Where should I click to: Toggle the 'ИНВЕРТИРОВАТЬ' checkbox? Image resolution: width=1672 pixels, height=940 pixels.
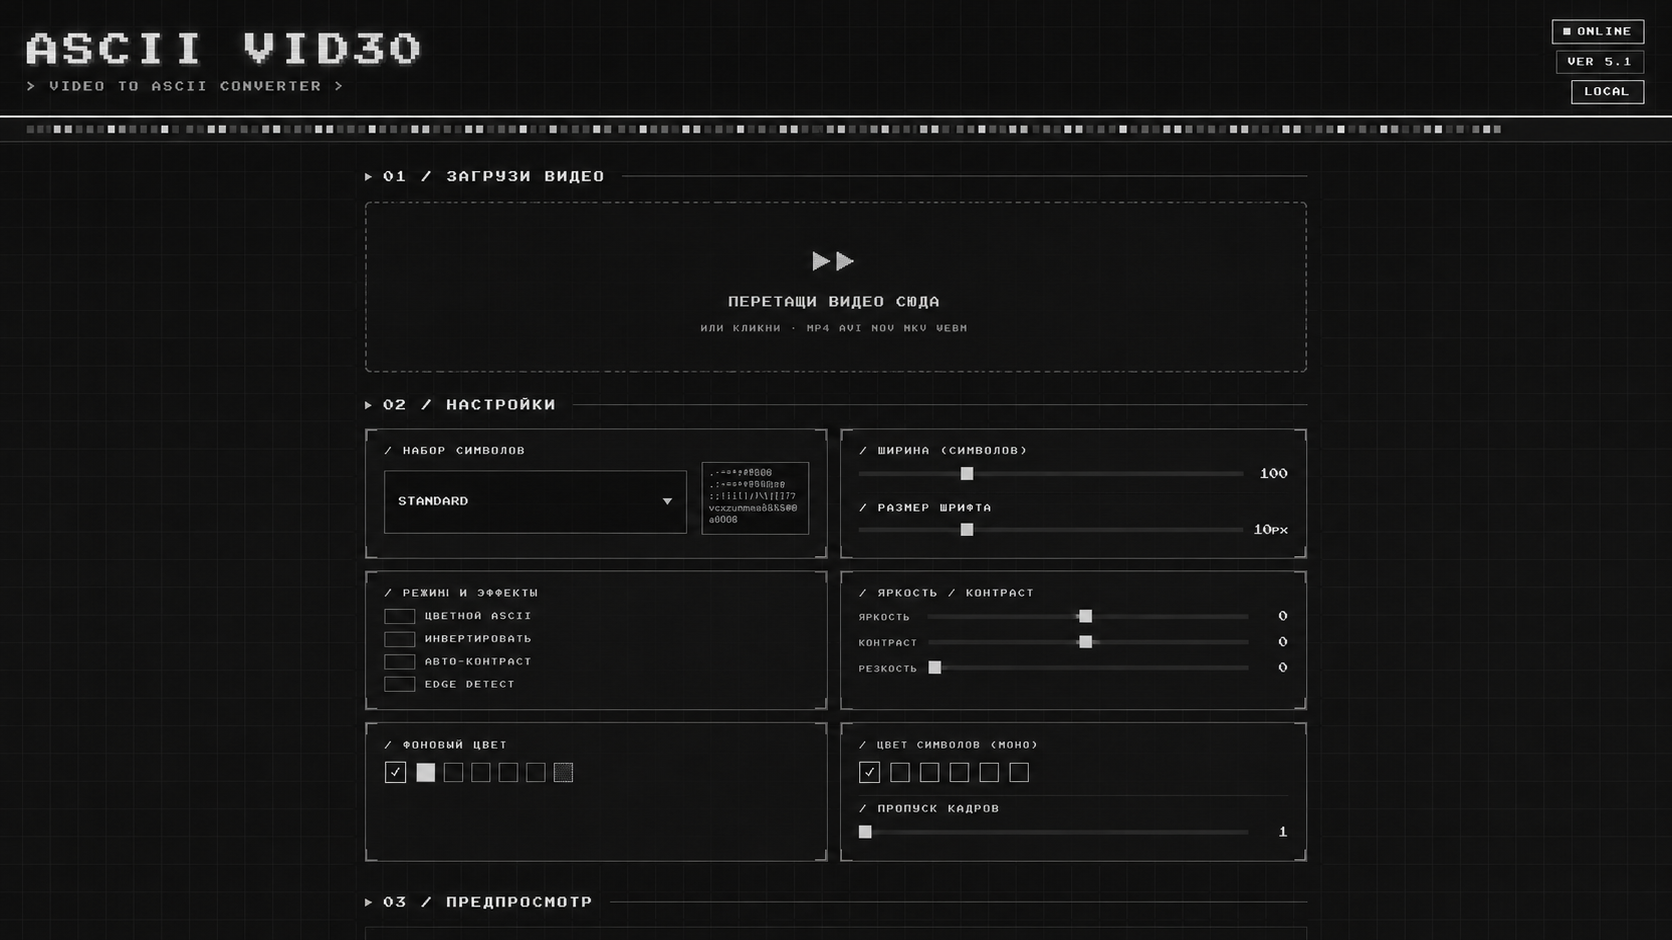pyautogui.click(x=399, y=639)
